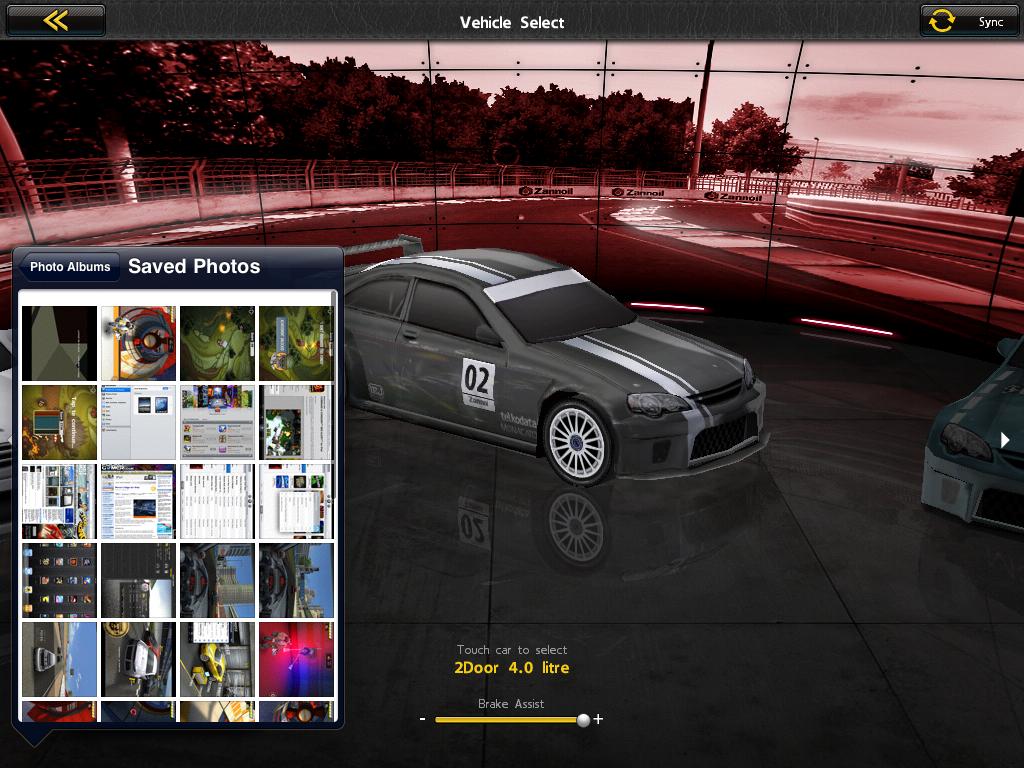The height and width of the screenshot is (768, 1024).
Task: Show next car with right arrow
Action: (x=1005, y=440)
